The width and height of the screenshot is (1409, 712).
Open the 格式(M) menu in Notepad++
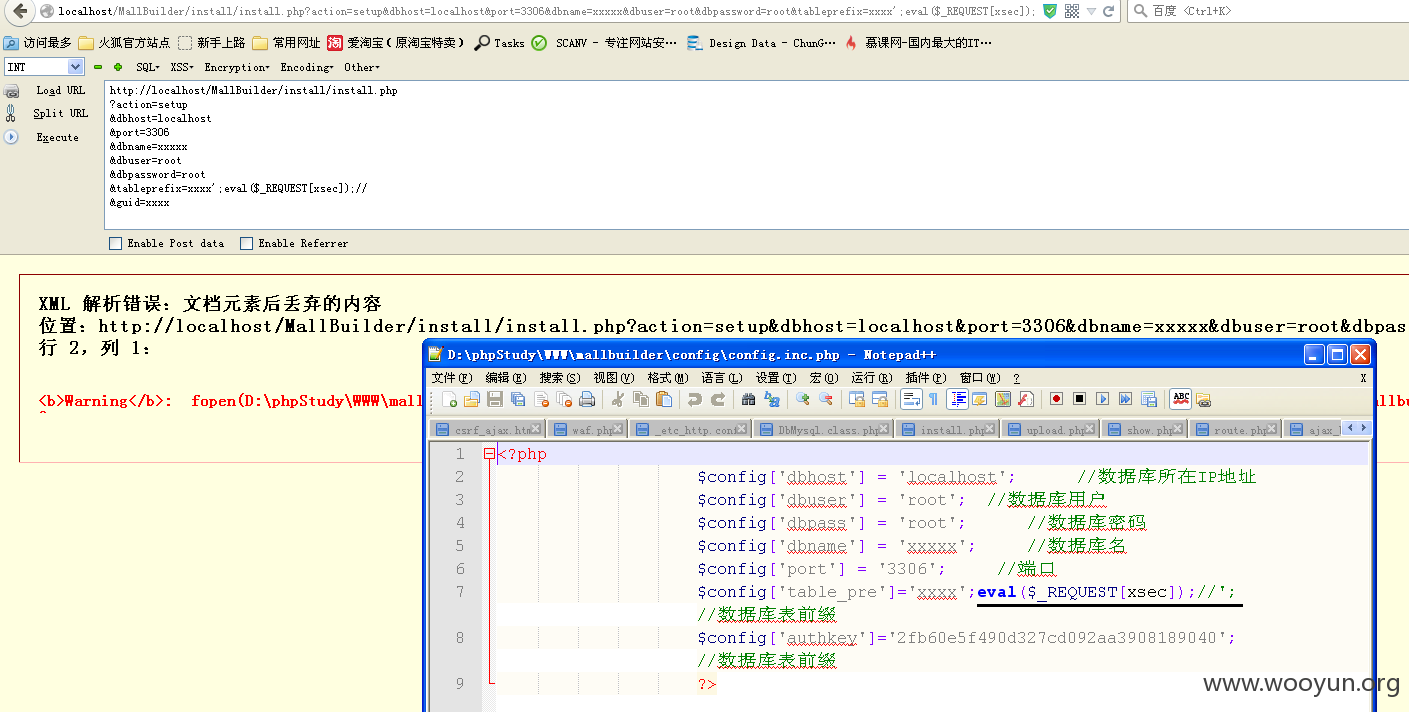(668, 378)
